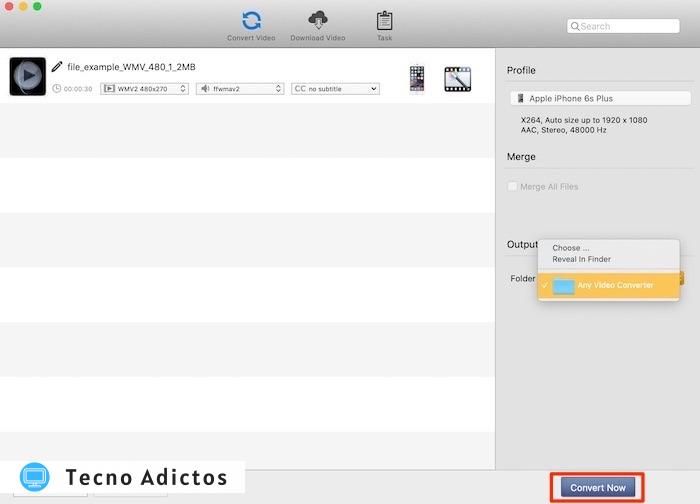Image resolution: width=700 pixels, height=504 pixels.
Task: Click inside the Search field
Action: 630,27
